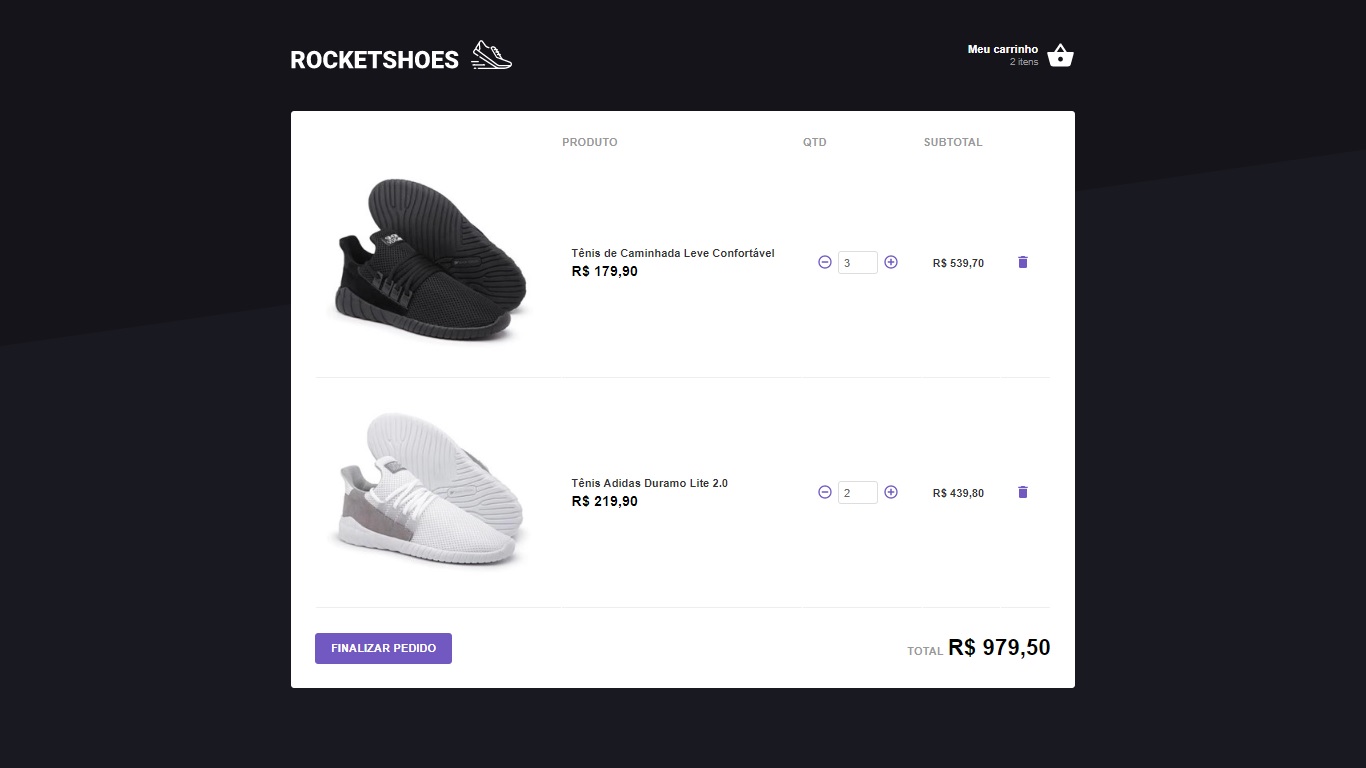
Task: Click the black sneaker product thumbnail
Action: pos(428,260)
